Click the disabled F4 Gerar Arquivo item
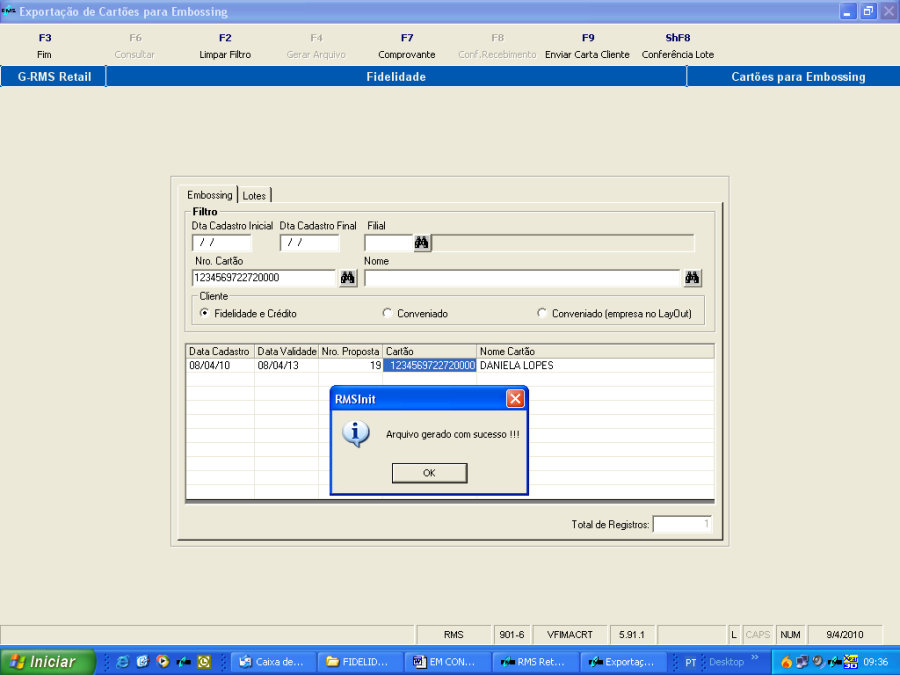 [x=316, y=46]
